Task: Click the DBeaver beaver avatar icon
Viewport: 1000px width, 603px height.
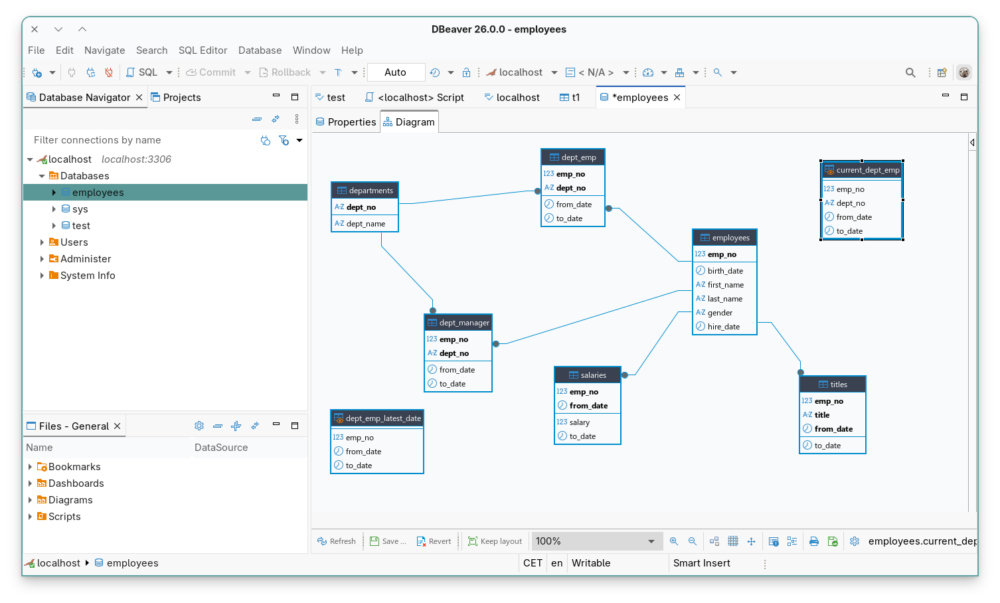Action: pyautogui.click(x=964, y=73)
